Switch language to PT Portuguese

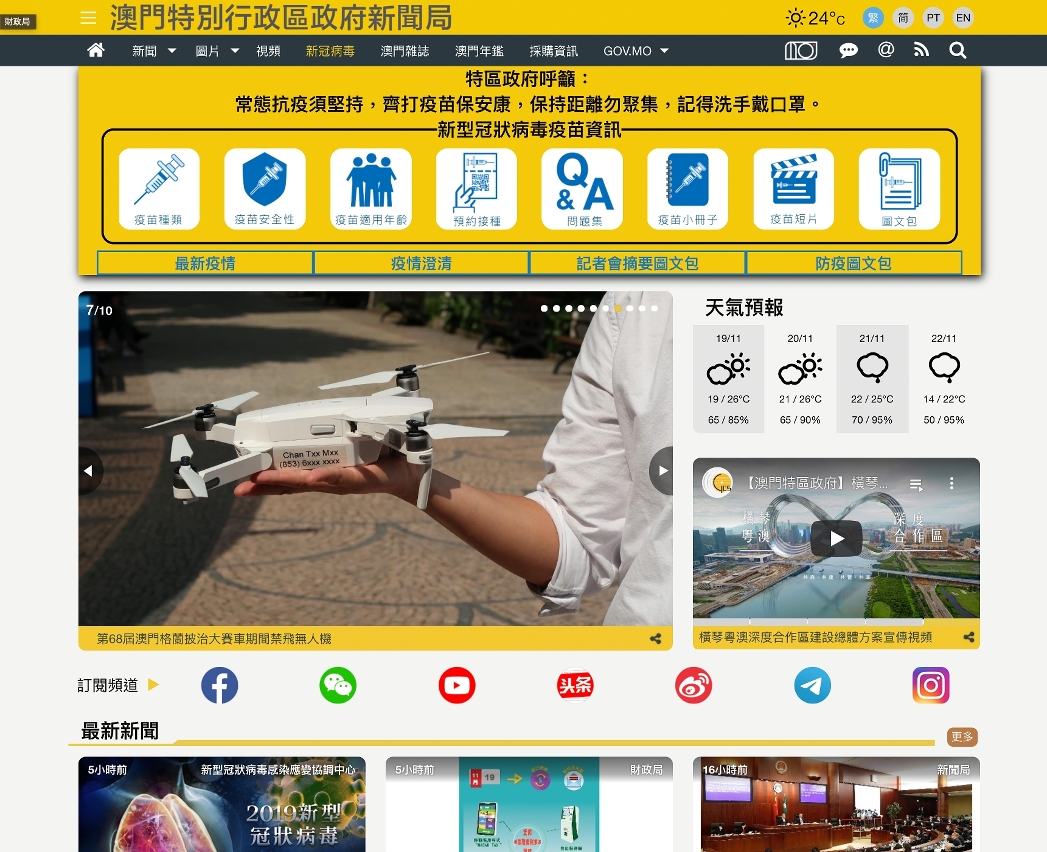pyautogui.click(x=933, y=18)
